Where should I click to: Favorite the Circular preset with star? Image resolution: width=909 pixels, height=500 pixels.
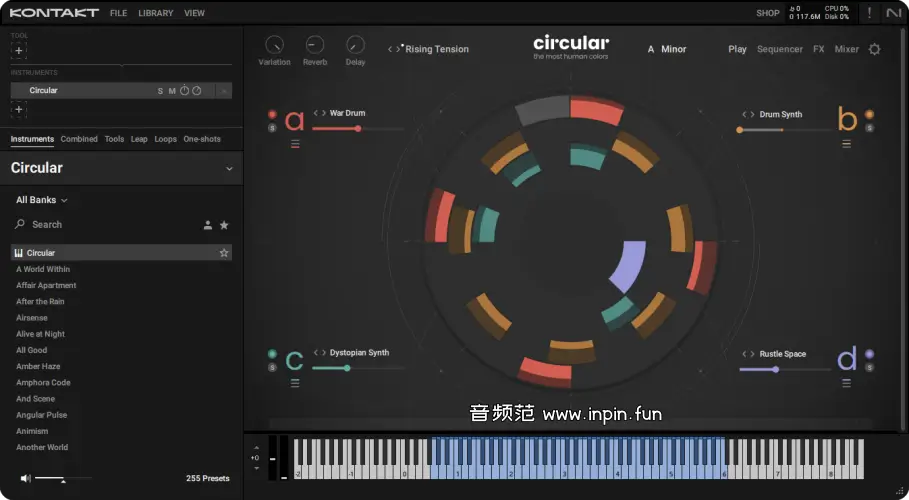tap(224, 253)
